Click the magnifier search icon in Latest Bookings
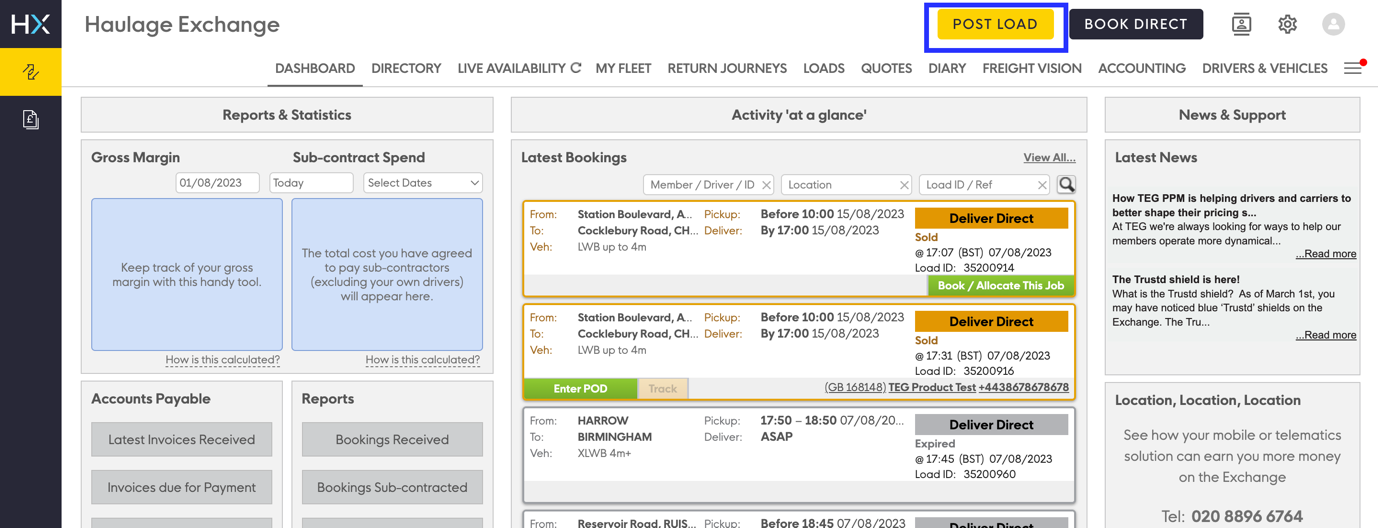The height and width of the screenshot is (528, 1378). coord(1066,184)
